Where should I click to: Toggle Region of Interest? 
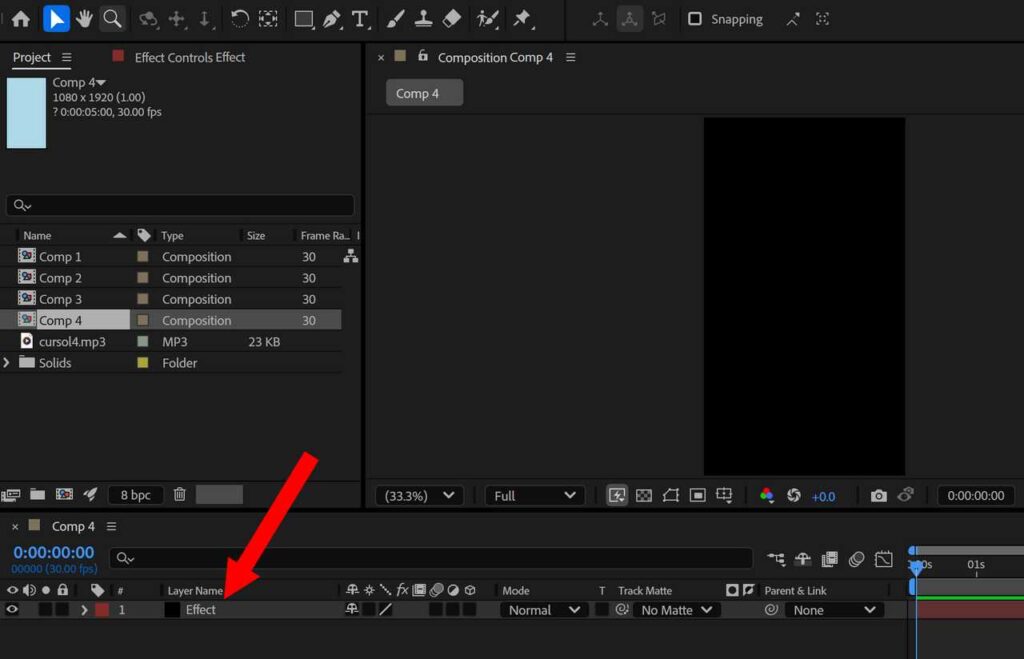697,496
